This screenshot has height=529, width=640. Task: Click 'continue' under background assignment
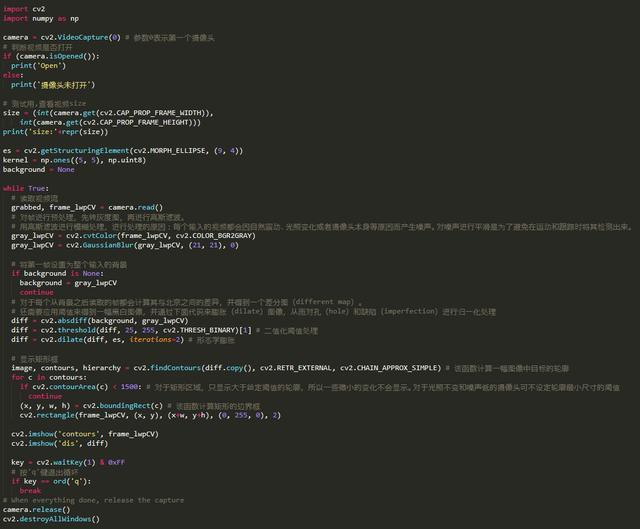coord(37,292)
